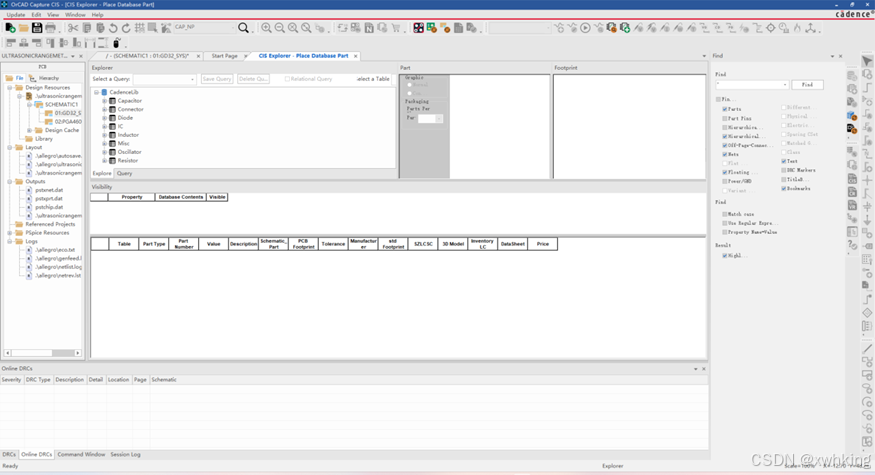Click the Zoom Out icon
Screen dimensions: 875x475
280,28
